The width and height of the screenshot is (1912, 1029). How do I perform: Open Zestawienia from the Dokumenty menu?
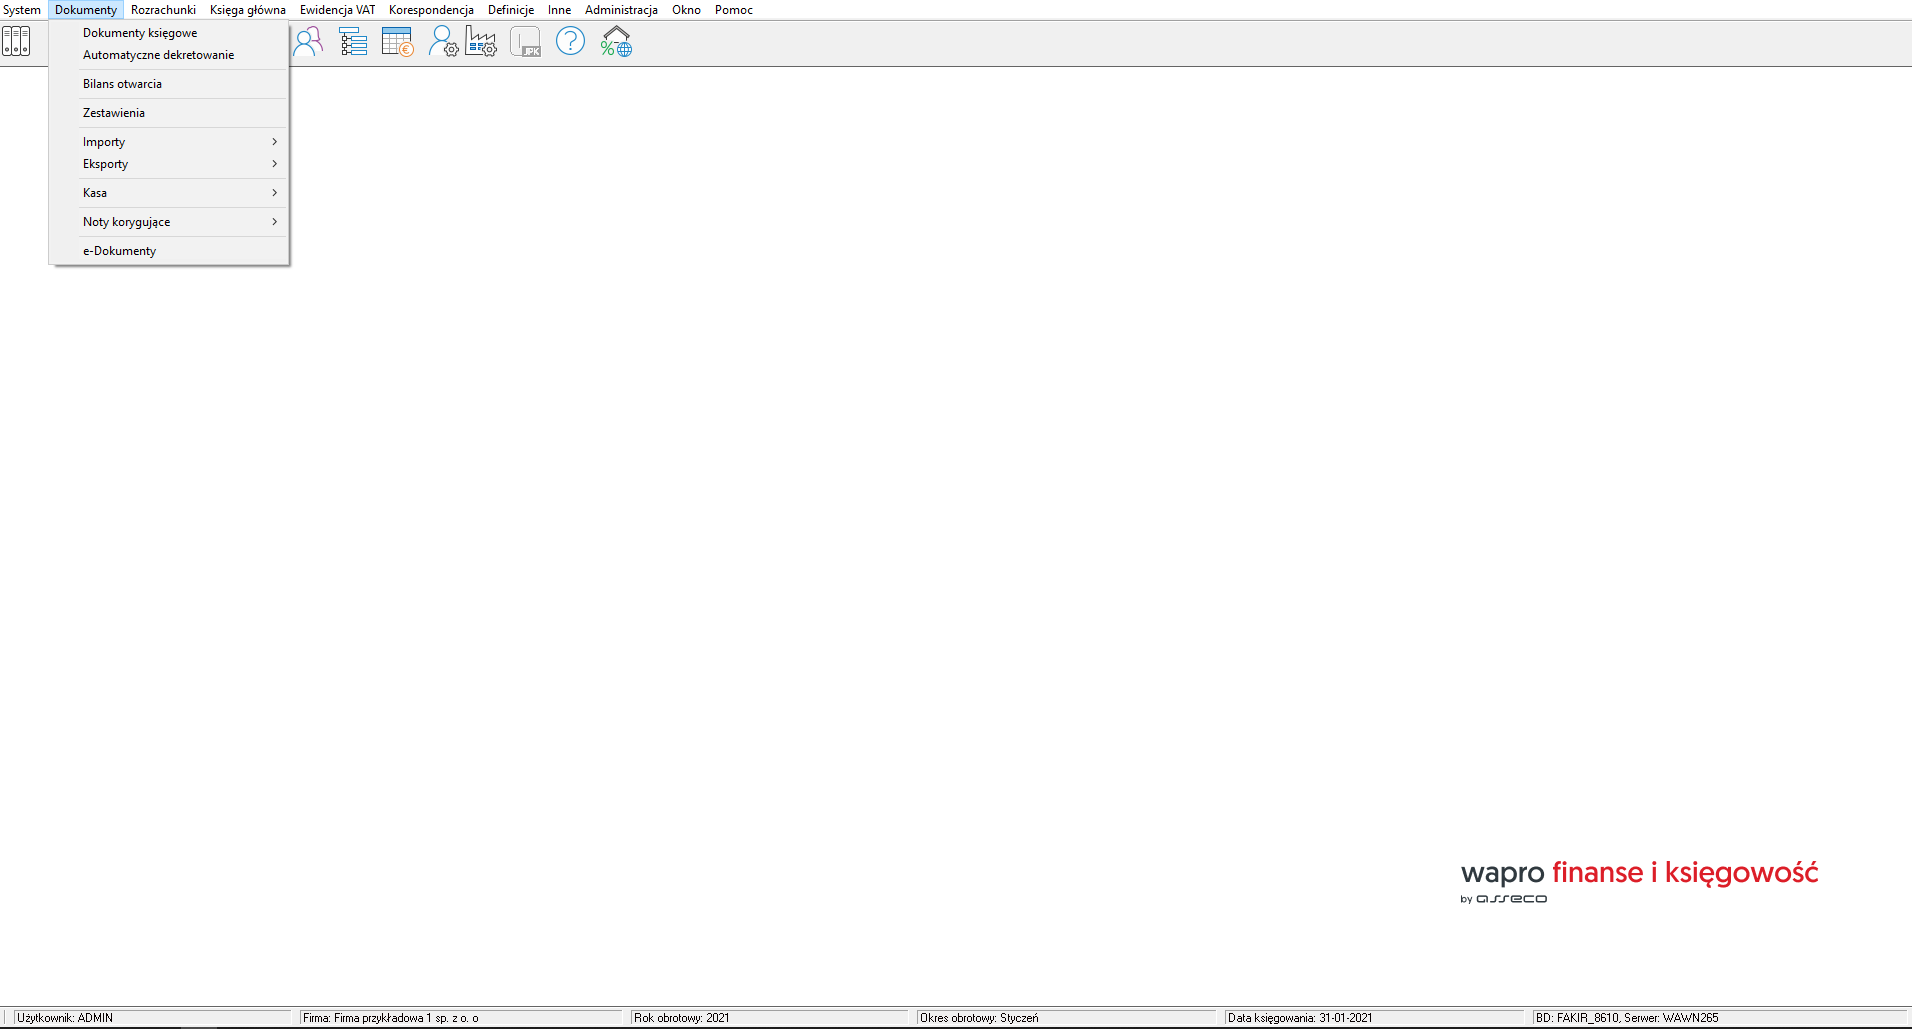point(169,113)
